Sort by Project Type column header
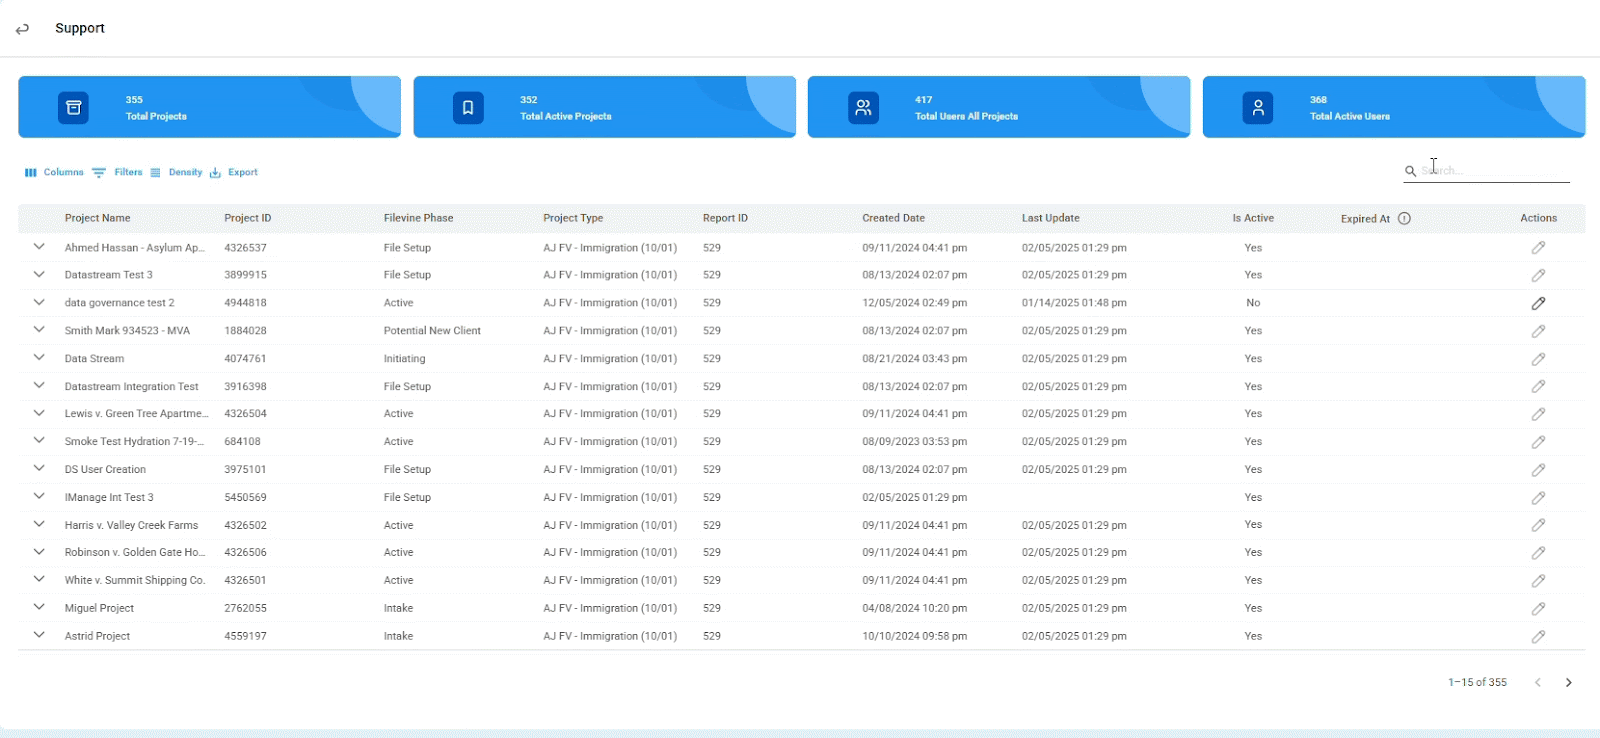Image resolution: width=1600 pixels, height=738 pixels. [573, 218]
